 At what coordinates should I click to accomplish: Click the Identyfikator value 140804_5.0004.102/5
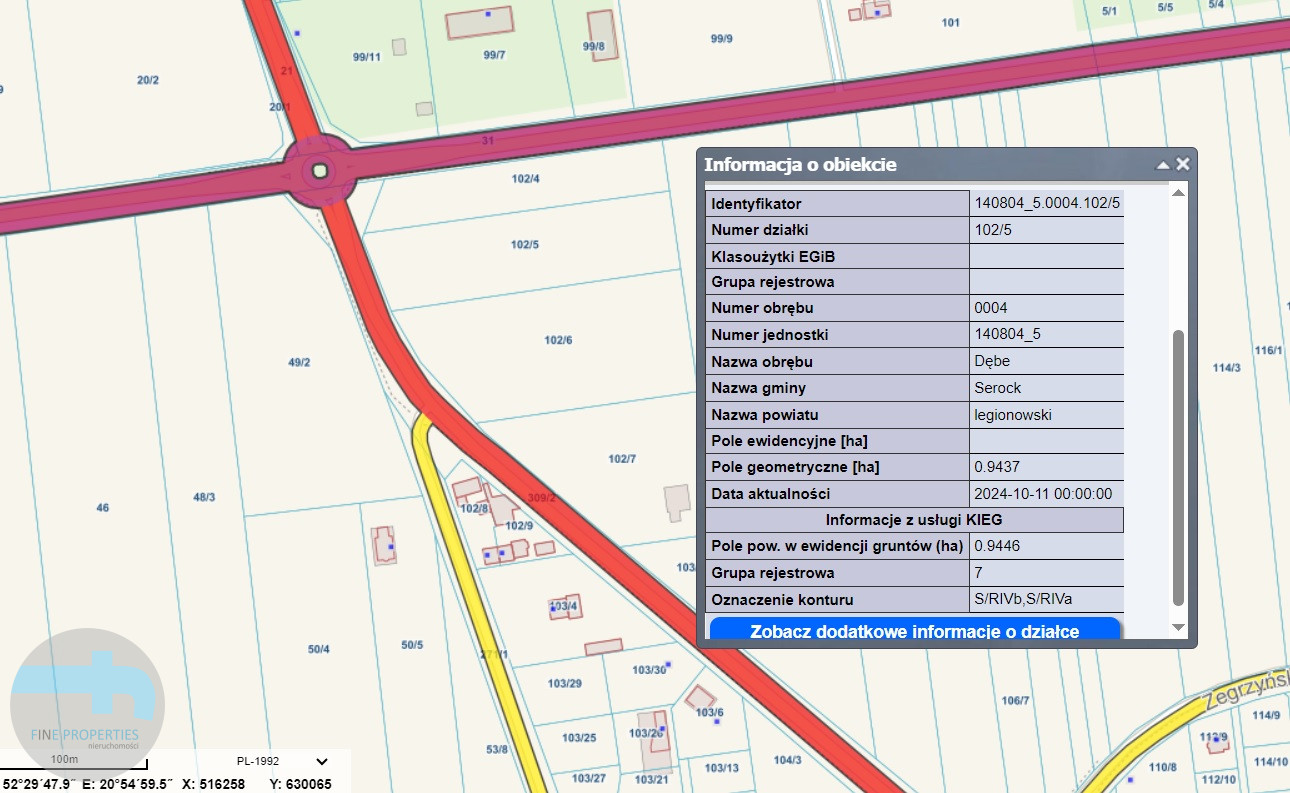(x=1046, y=204)
